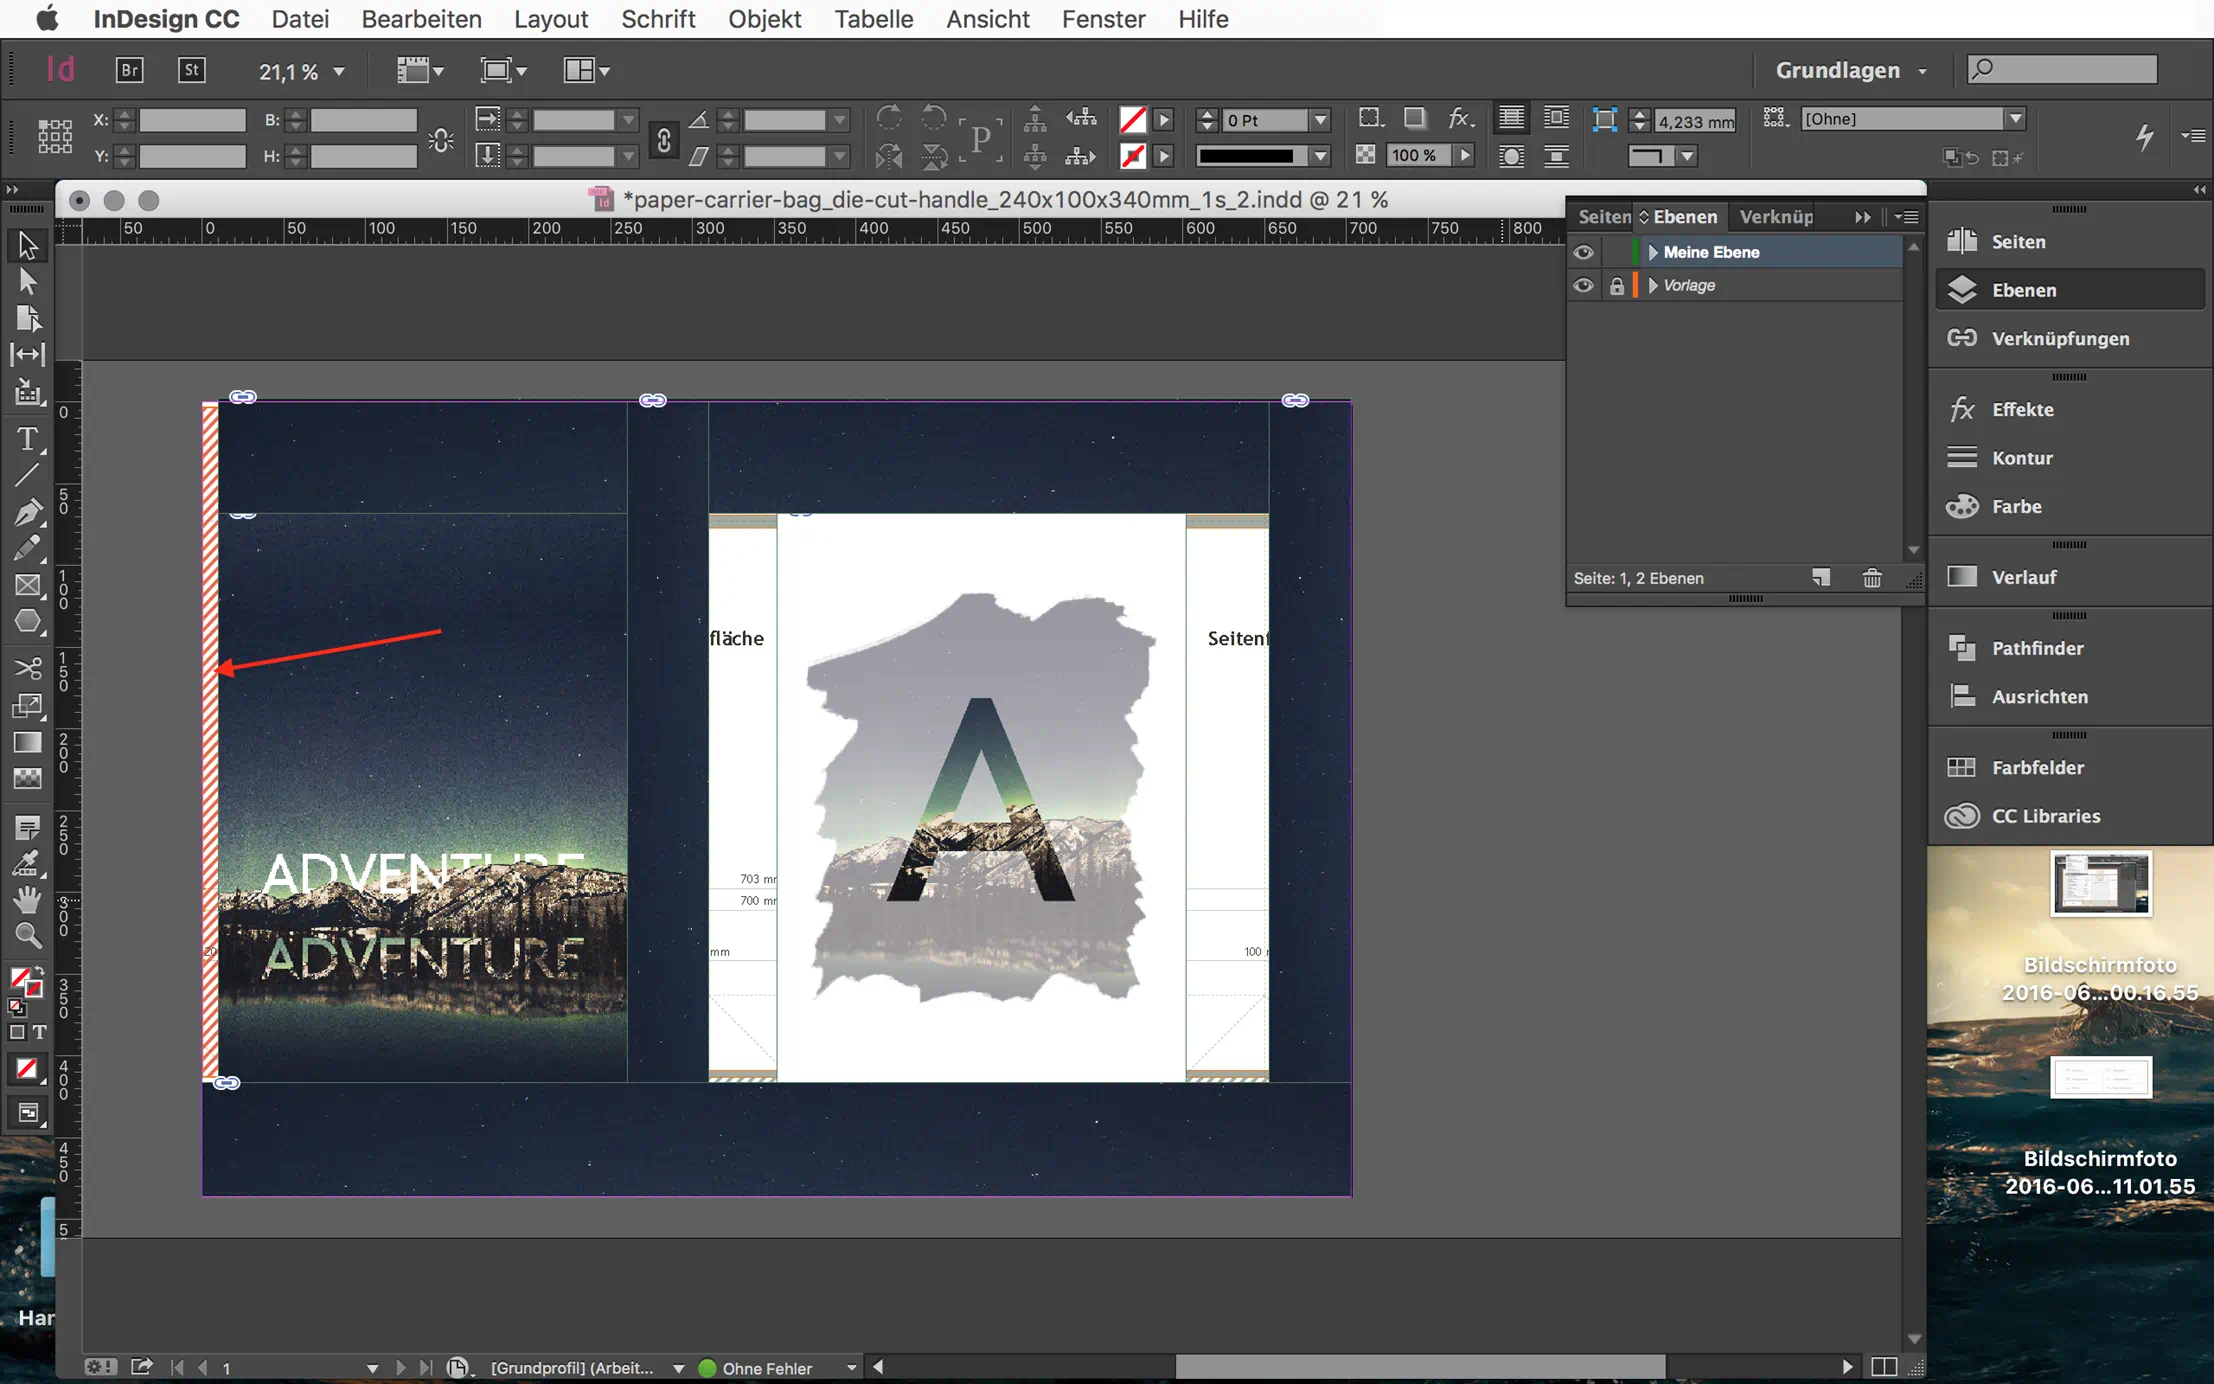Viewport: 2214px width, 1384px height.
Task: Delete selected layer with trash icon
Action: pos(1872,578)
